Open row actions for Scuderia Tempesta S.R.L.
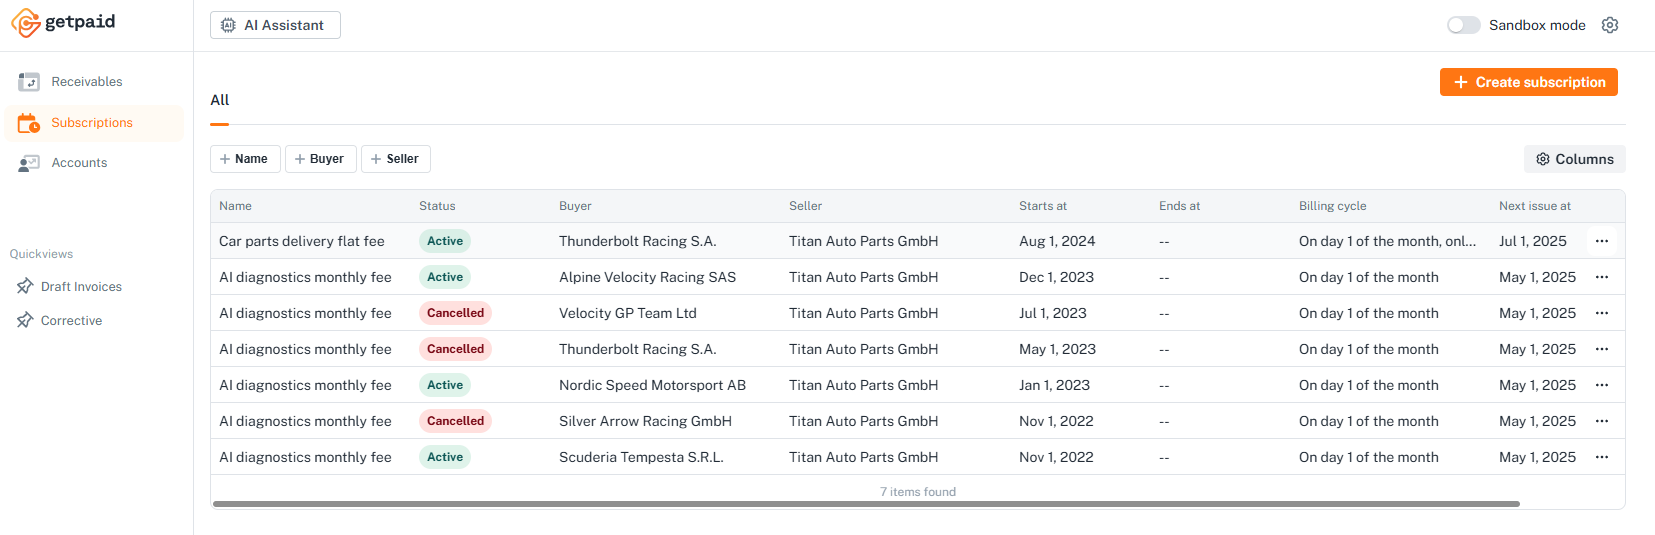The height and width of the screenshot is (535, 1655). pyautogui.click(x=1602, y=457)
